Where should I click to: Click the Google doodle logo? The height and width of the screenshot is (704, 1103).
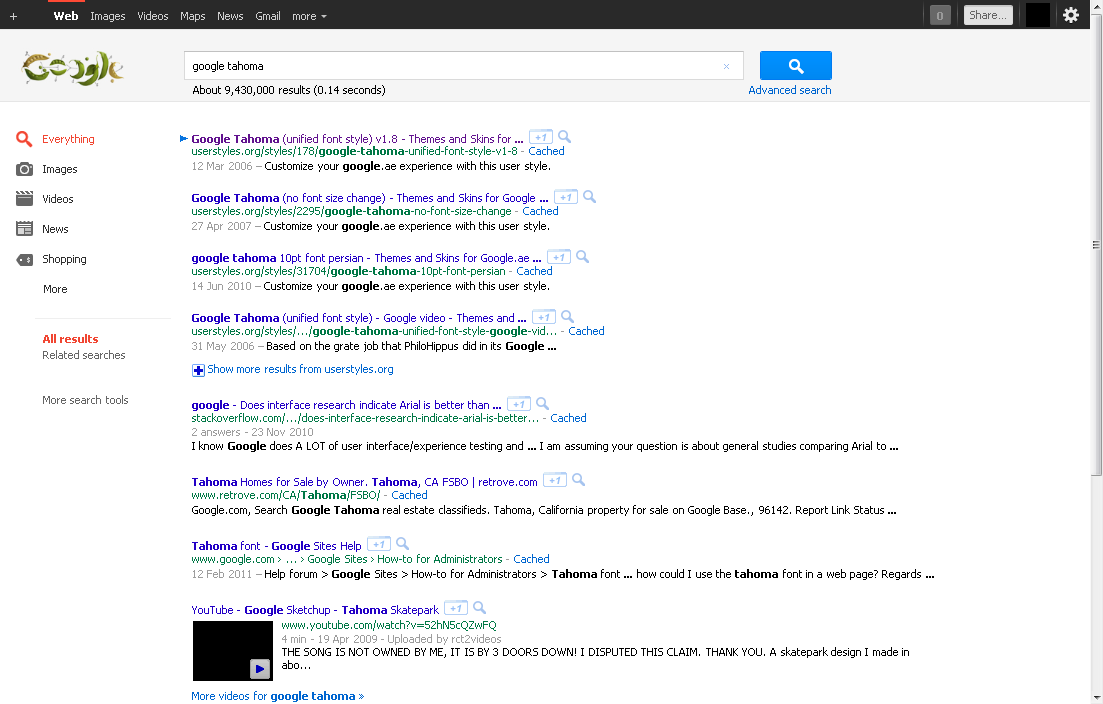pos(72,68)
